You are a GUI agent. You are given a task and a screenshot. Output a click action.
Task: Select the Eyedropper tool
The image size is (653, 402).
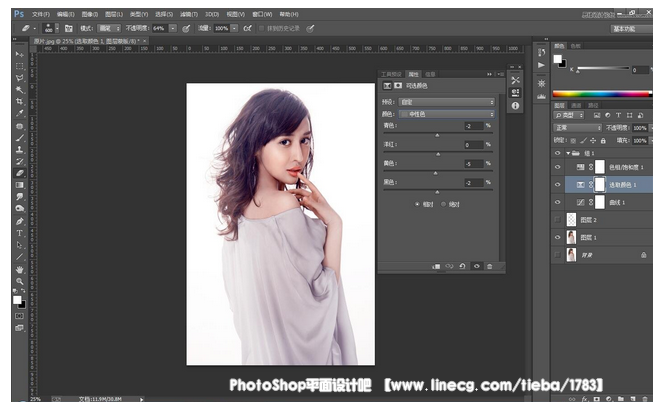click(20, 113)
